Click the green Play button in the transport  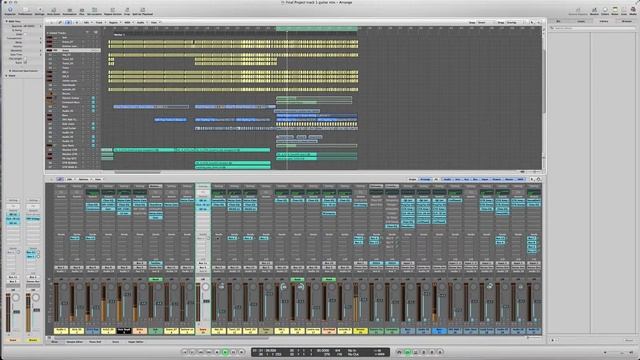(x=225, y=352)
